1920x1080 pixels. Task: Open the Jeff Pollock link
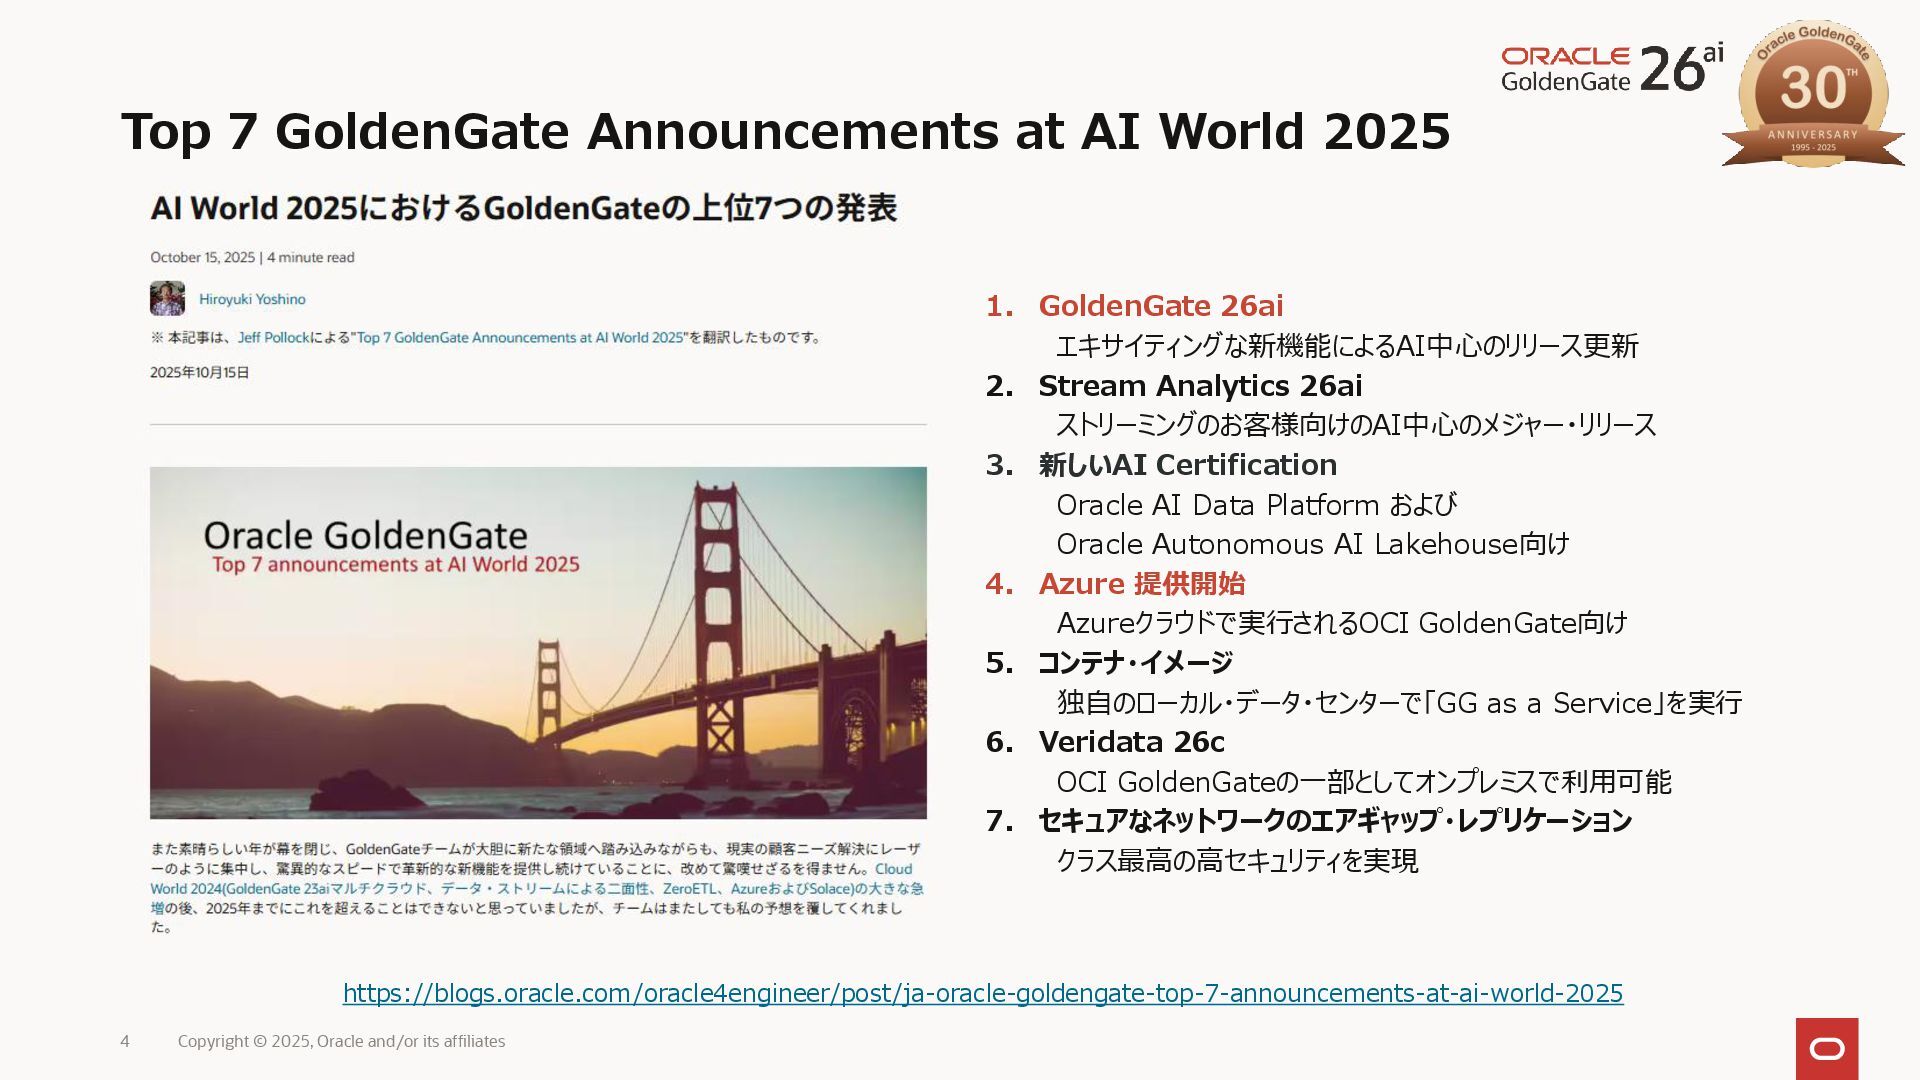[273, 338]
